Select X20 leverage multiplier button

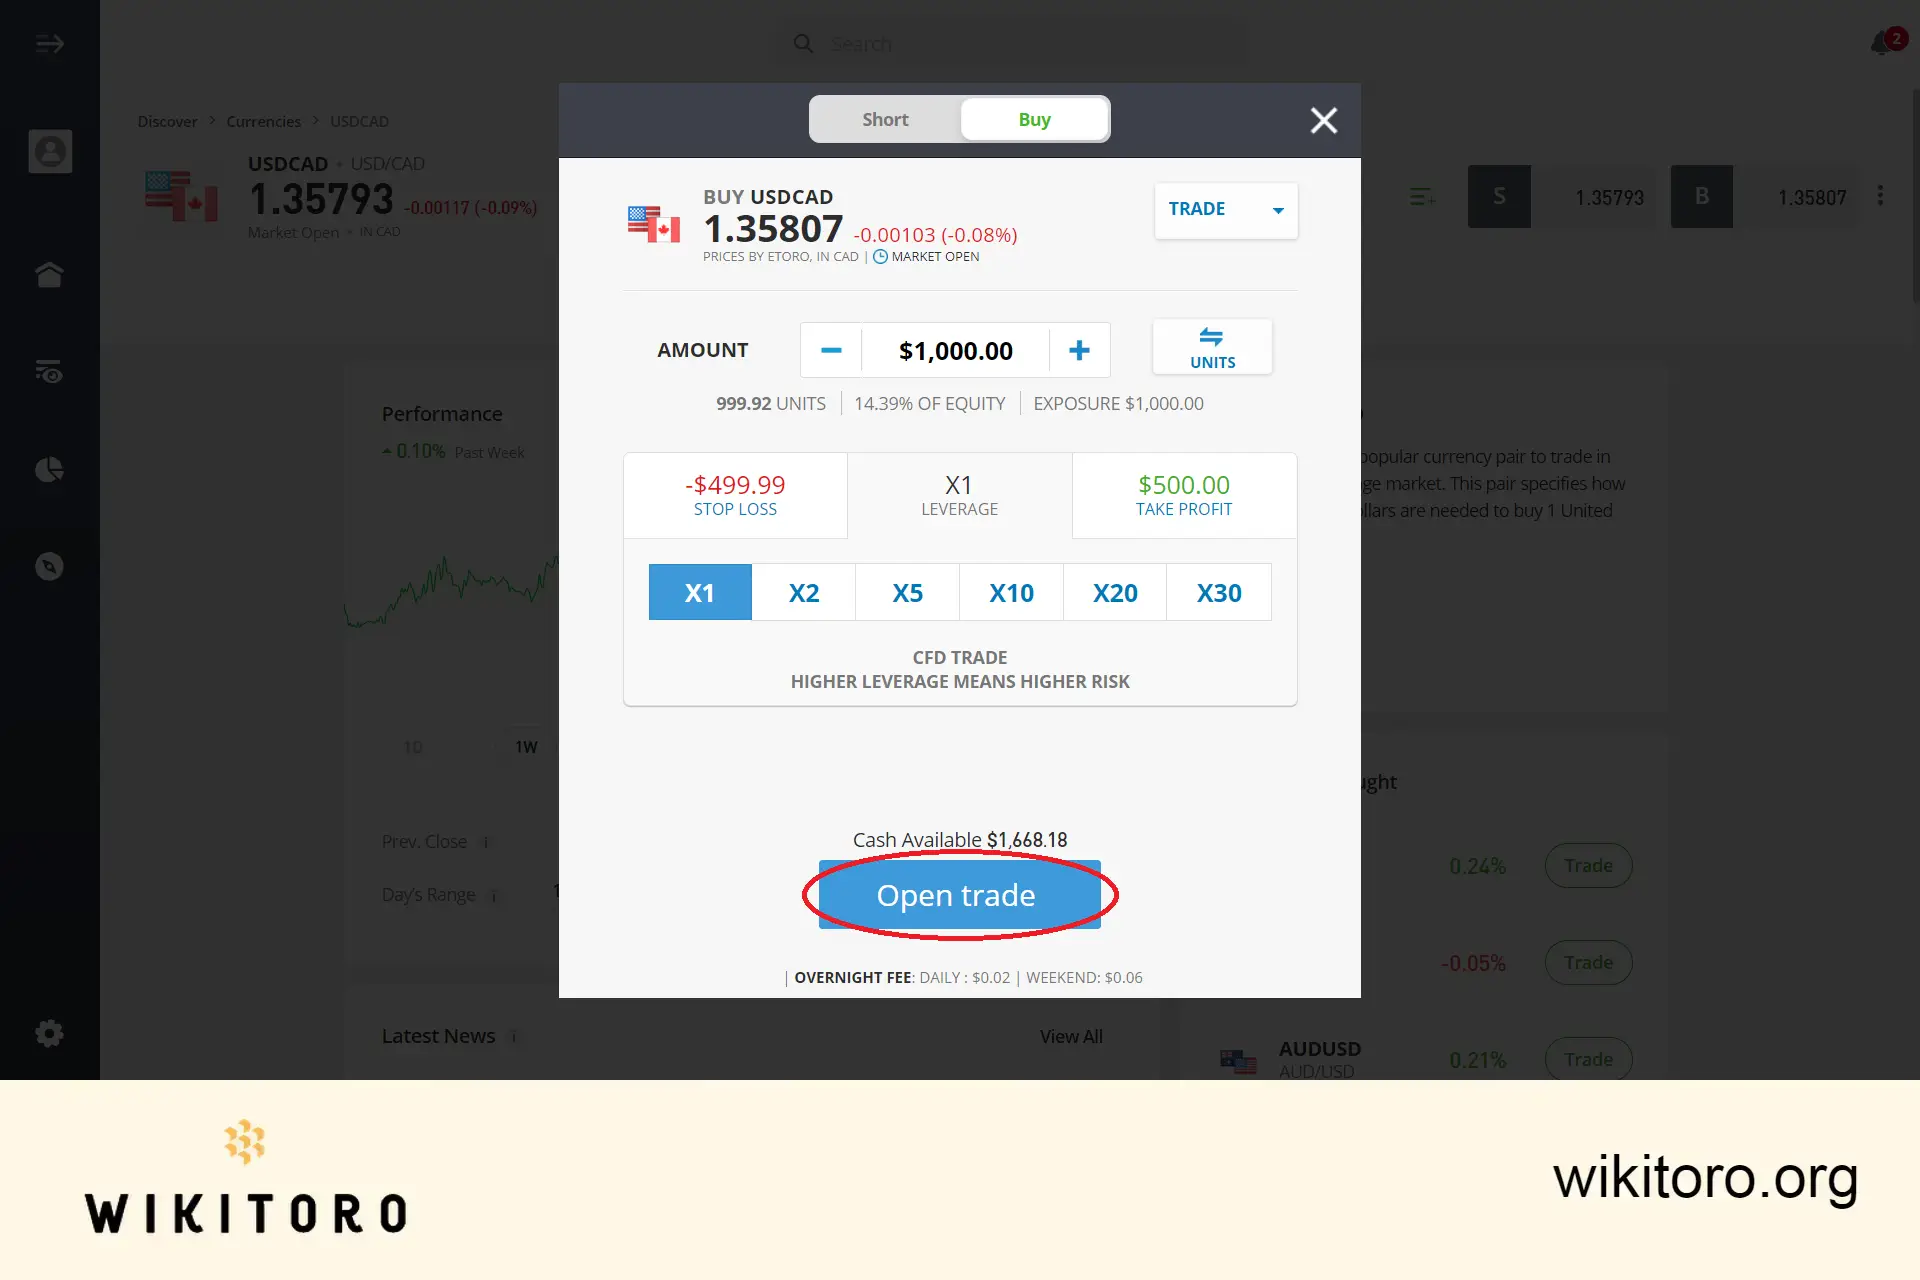point(1114,591)
